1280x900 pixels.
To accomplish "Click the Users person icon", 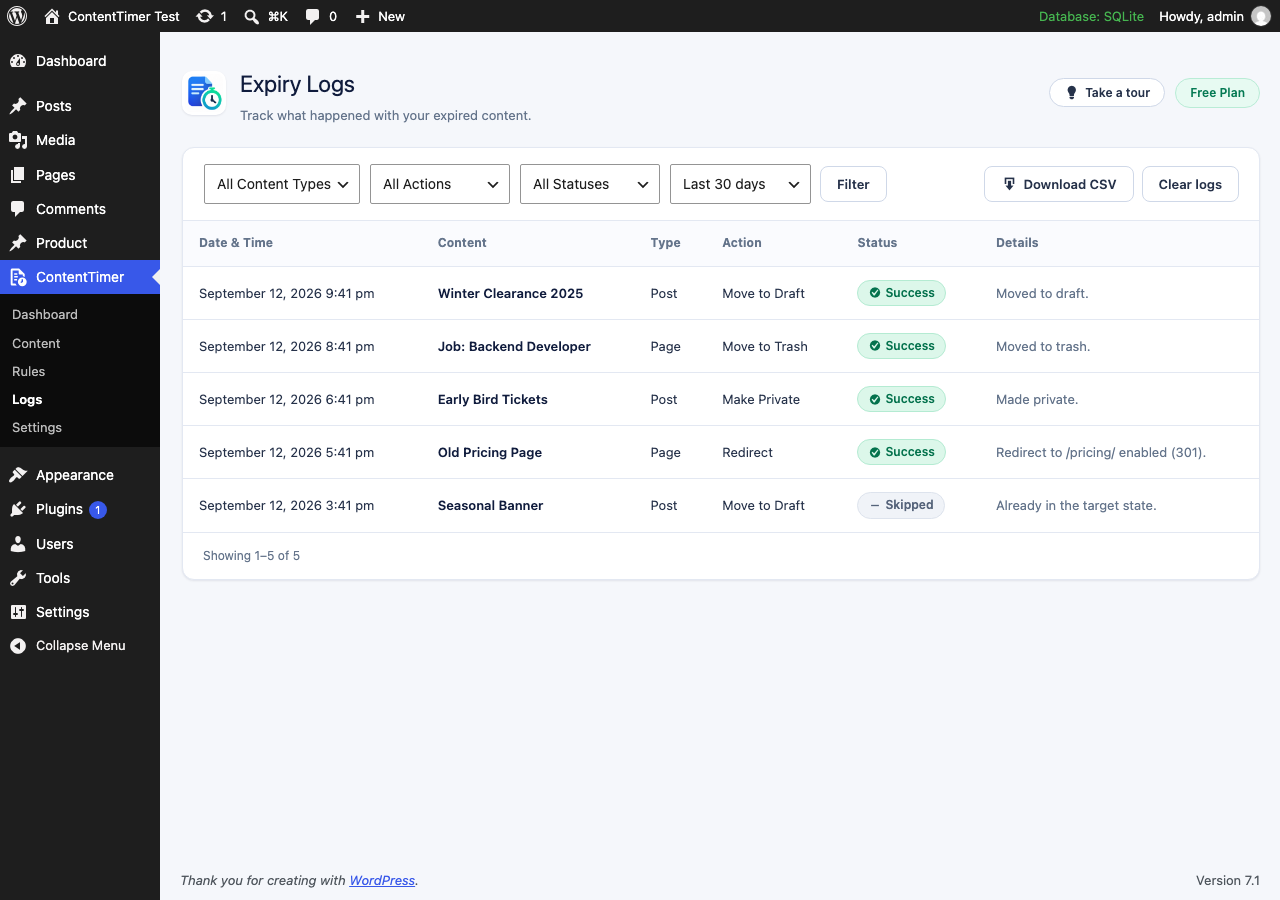I will [18, 544].
